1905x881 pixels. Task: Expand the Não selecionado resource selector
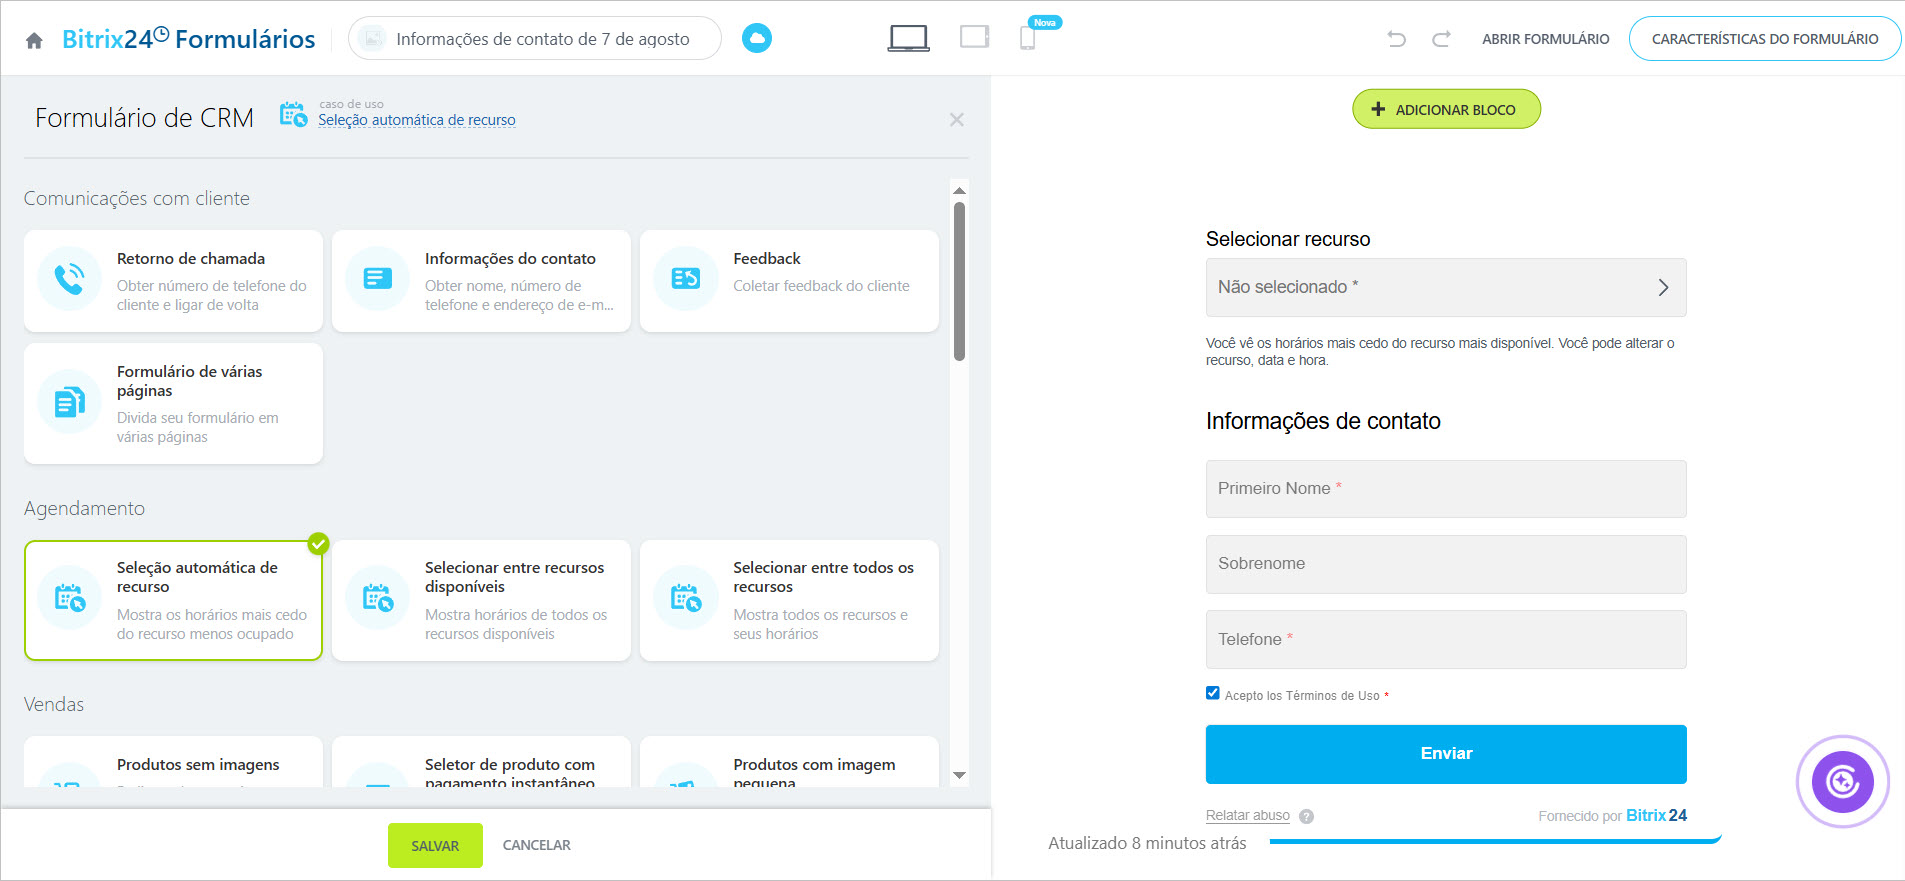point(1445,288)
